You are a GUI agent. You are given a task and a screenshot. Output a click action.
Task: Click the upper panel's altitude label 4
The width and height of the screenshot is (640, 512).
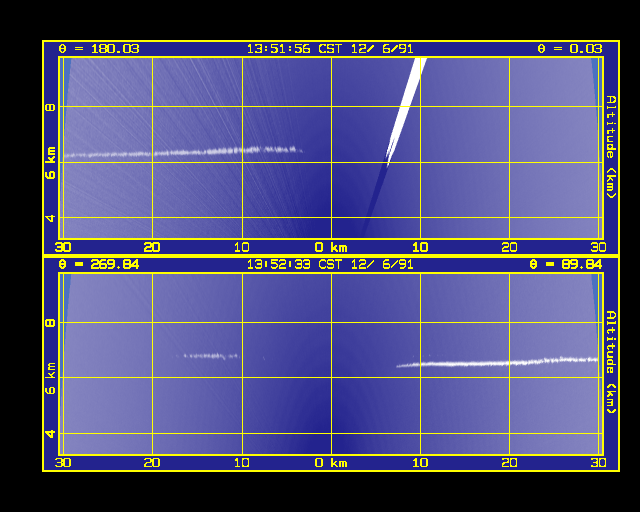pos(50,218)
